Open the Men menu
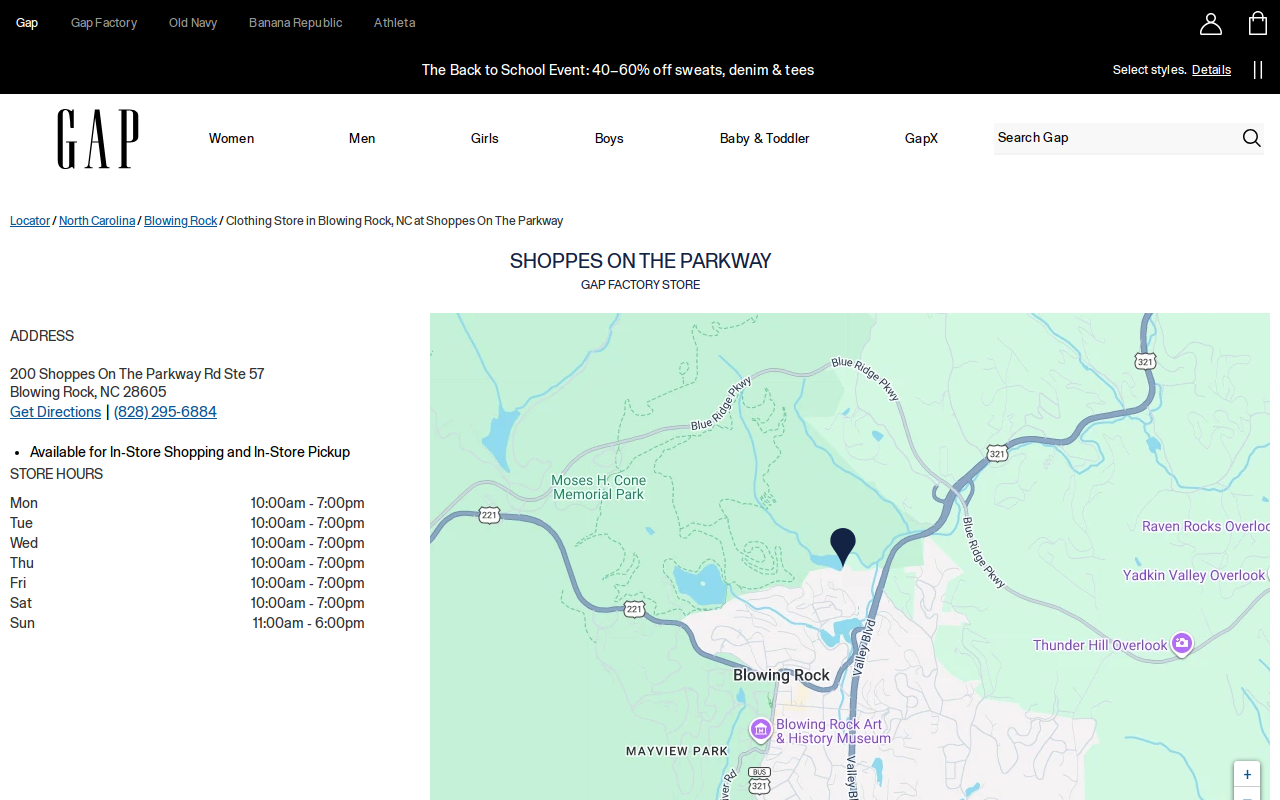Screen dimensions: 1280x800 pyautogui.click(x=362, y=139)
